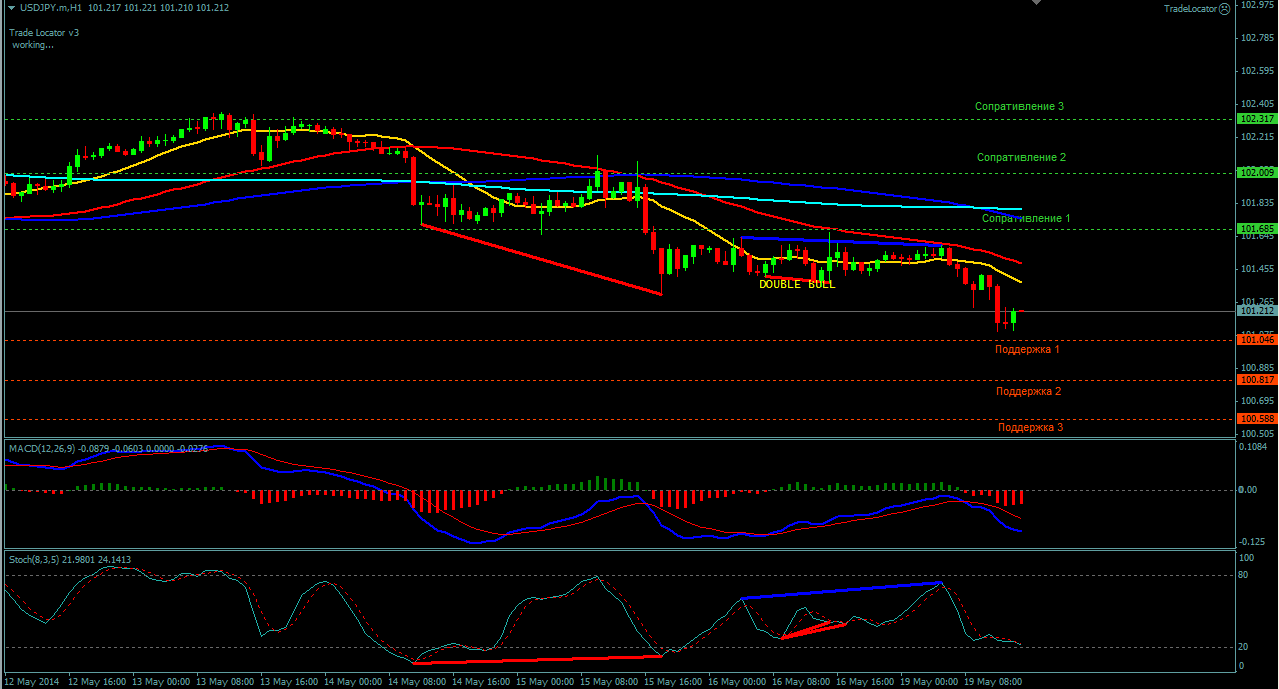Select the Поддержка 3 level label
Viewport: 1279px width, 689px height.
tap(1031, 427)
